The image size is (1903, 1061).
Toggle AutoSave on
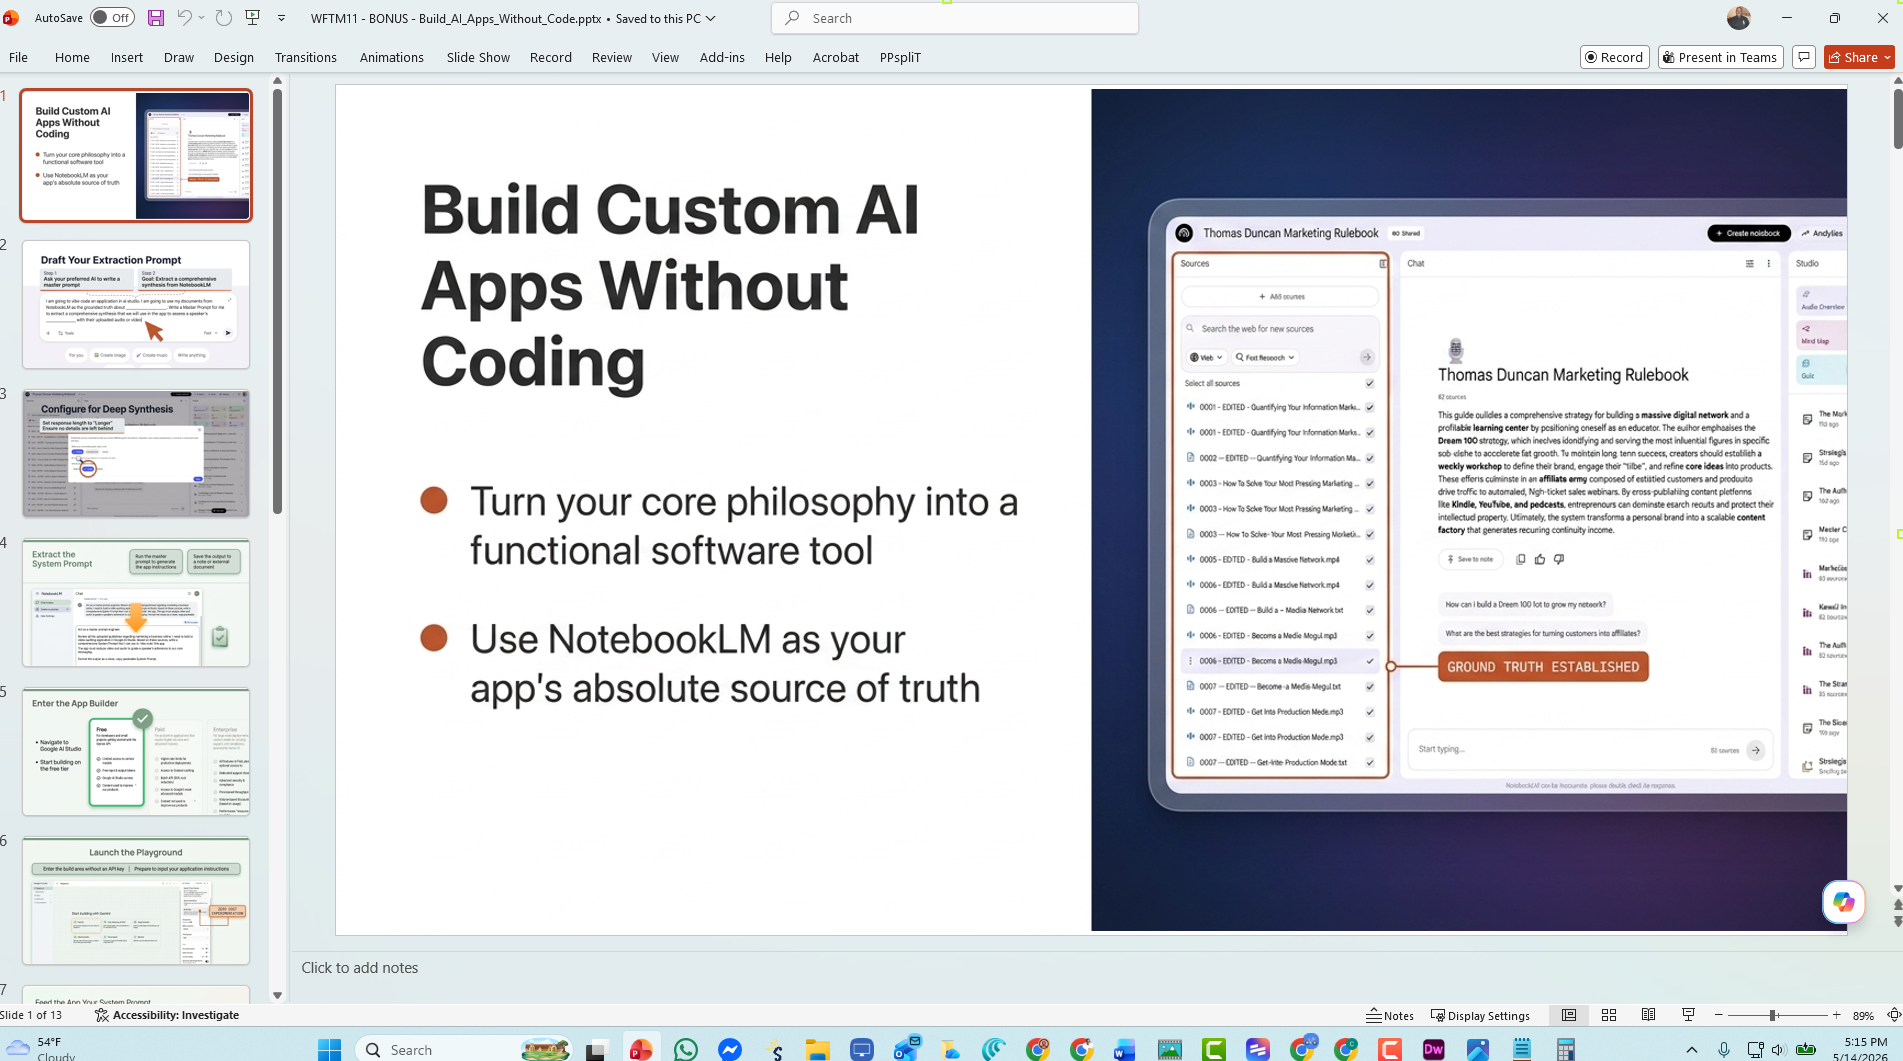pos(112,18)
